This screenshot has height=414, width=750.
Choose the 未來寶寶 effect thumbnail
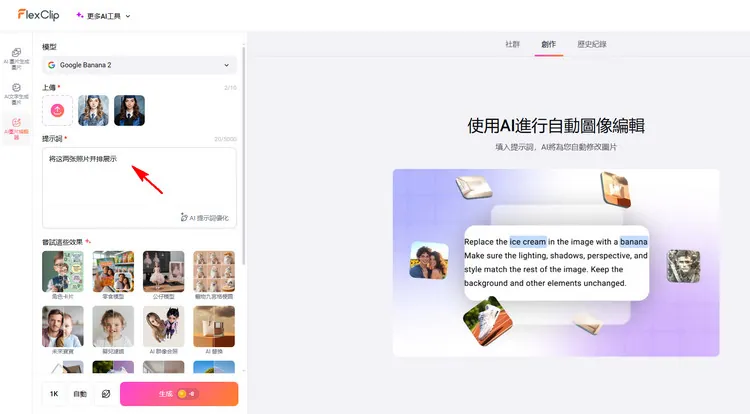click(x=63, y=328)
